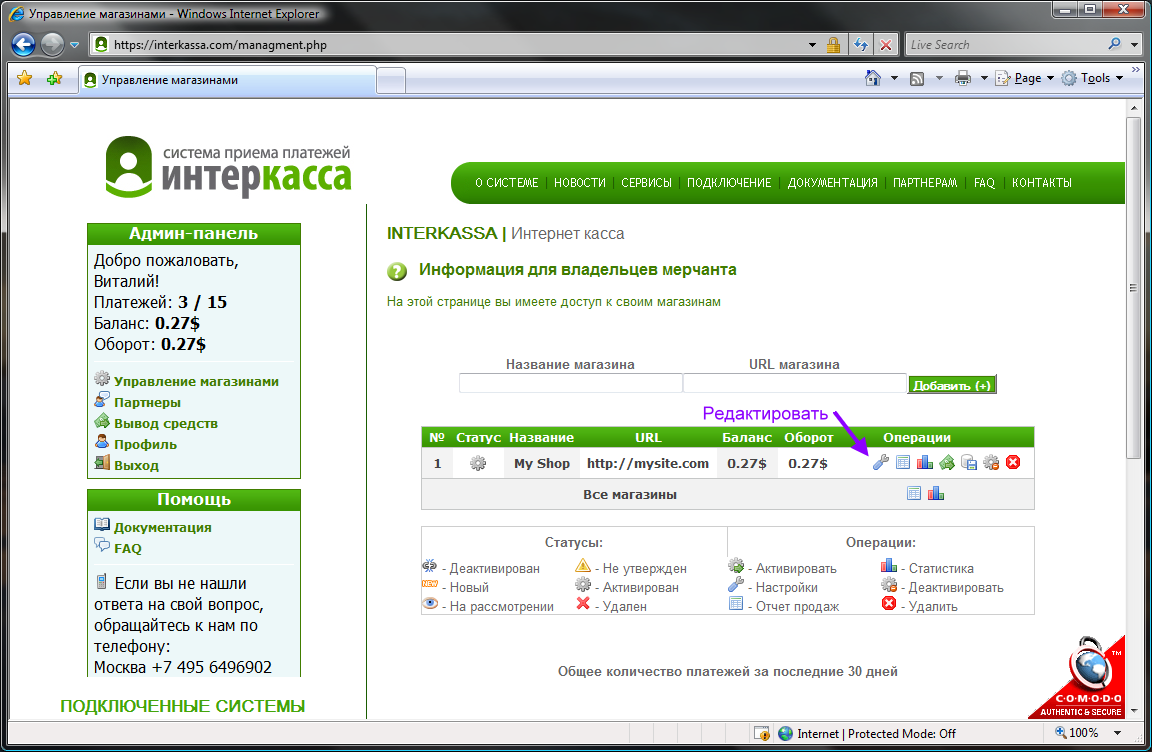This screenshot has height=752, width=1152.
Task: Expand the address bar URL history dropdown
Action: [x=812, y=45]
